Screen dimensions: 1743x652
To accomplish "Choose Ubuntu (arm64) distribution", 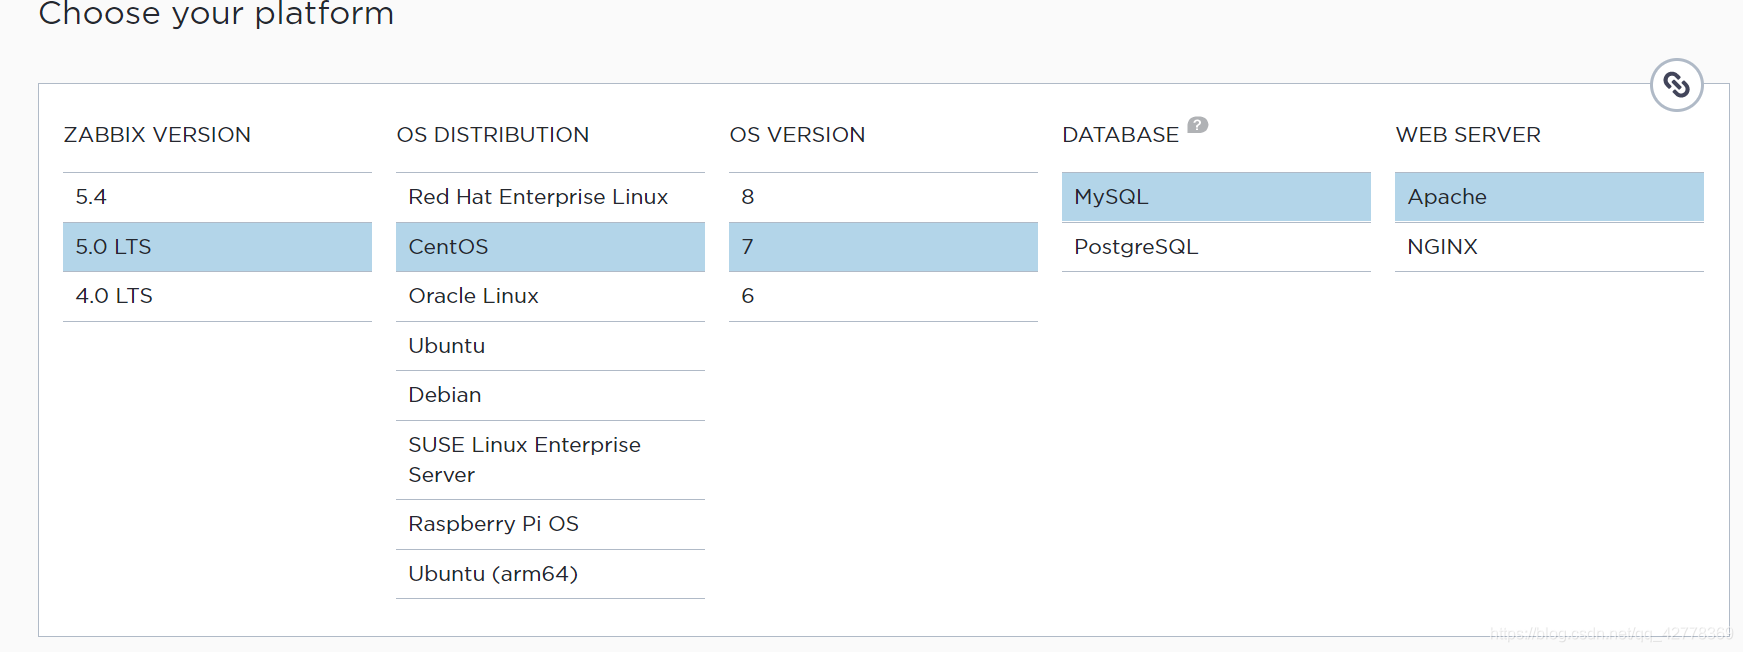I will (550, 574).
